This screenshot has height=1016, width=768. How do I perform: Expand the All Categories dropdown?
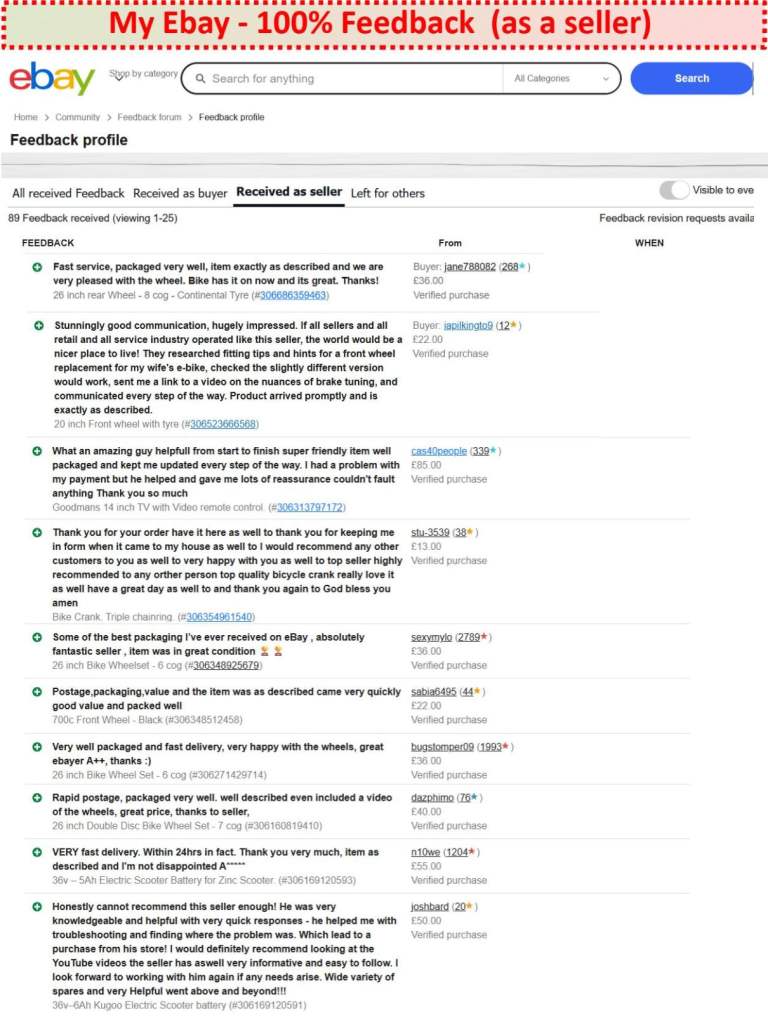pyautogui.click(x=561, y=78)
